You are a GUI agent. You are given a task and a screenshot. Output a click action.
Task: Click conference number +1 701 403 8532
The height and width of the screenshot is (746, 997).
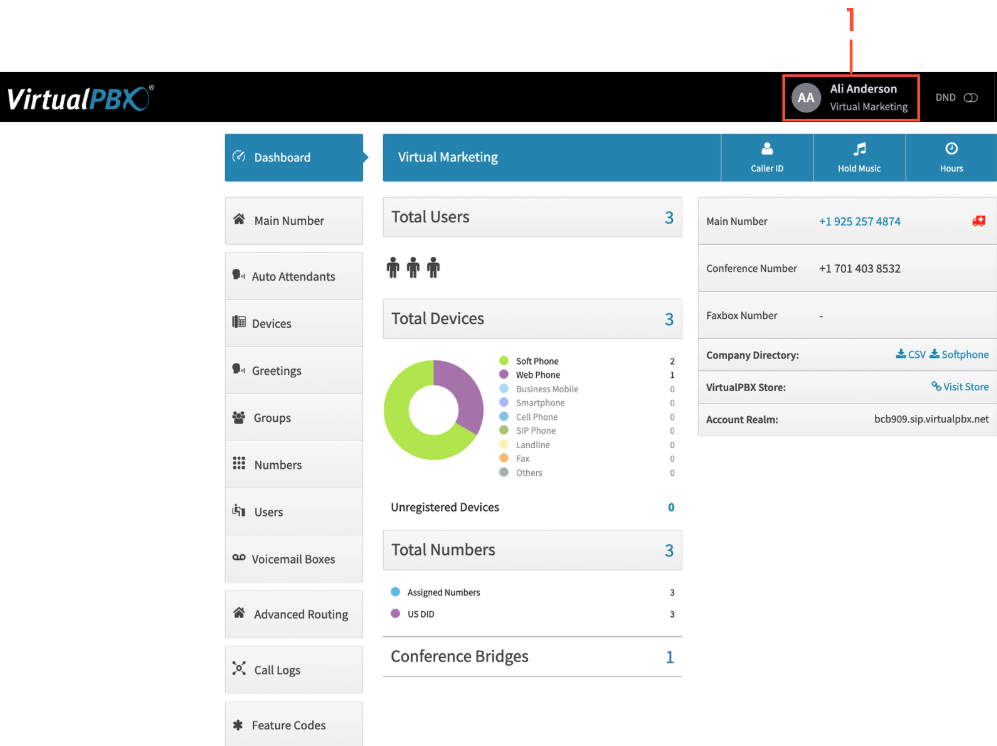click(860, 268)
